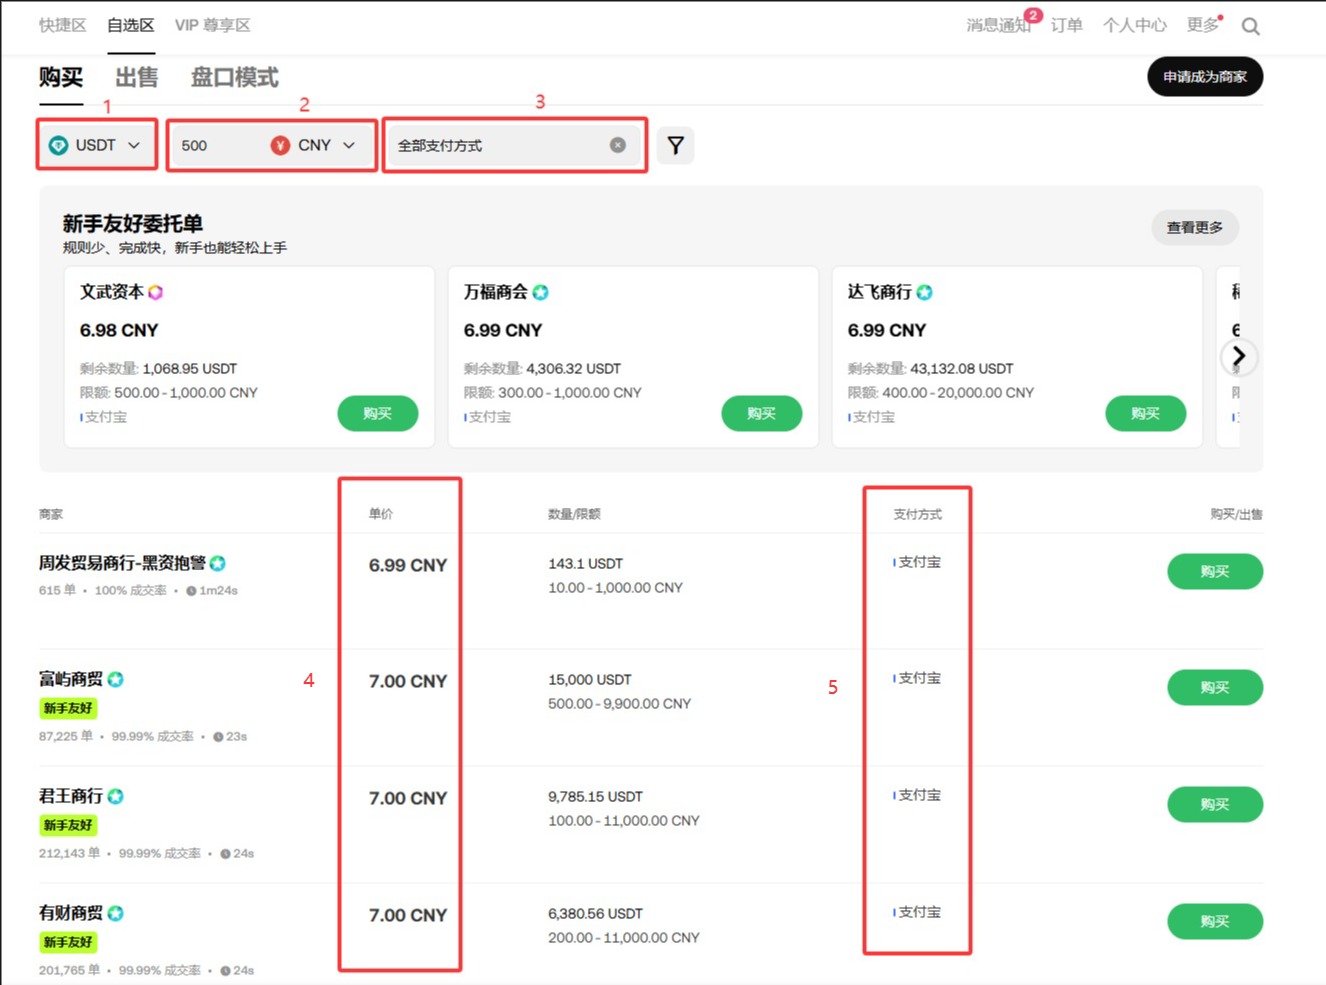Open the 订单 orders page
The width and height of the screenshot is (1326, 985).
tap(1067, 25)
